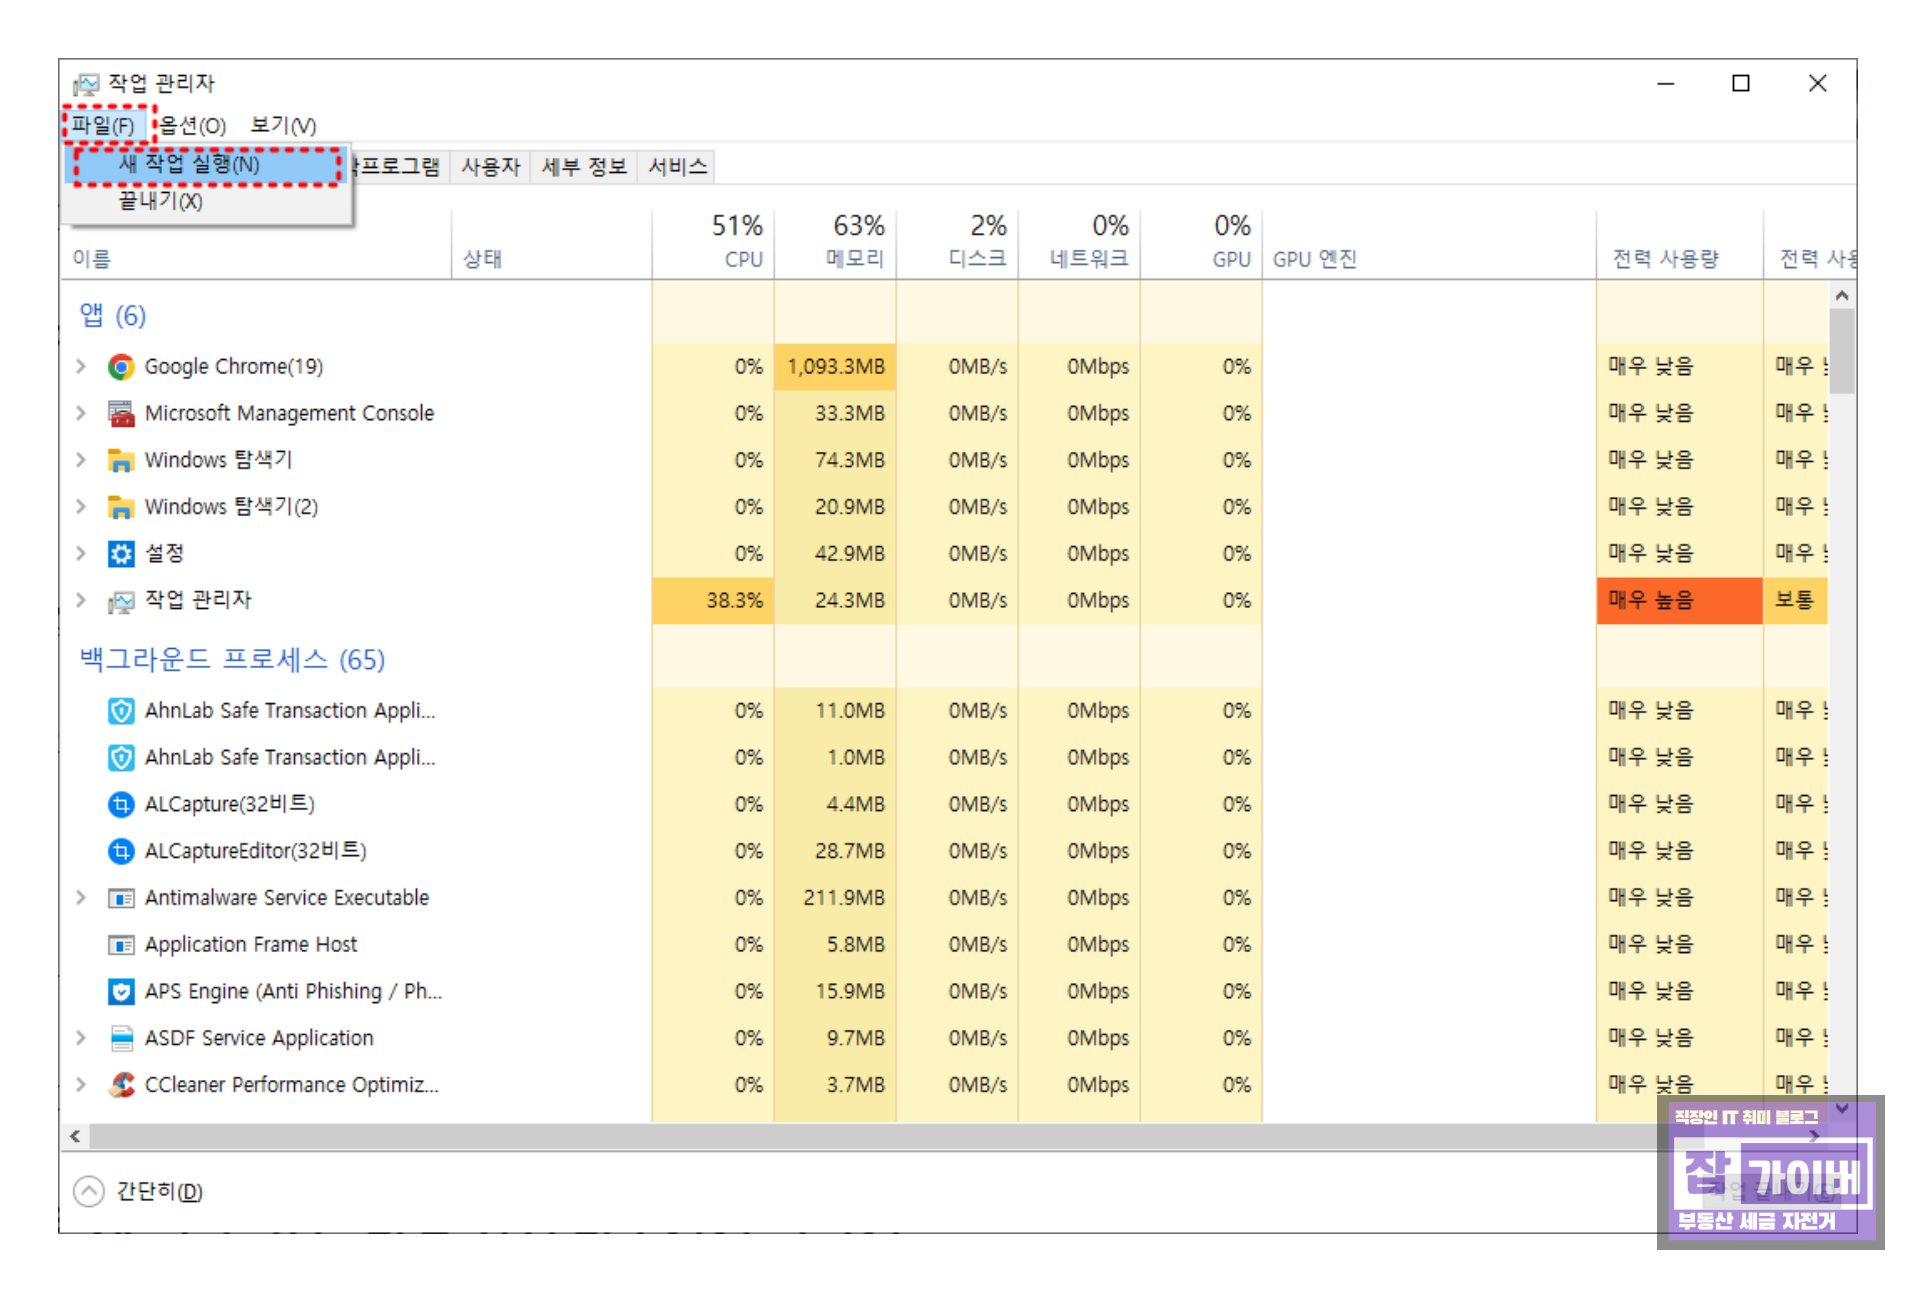The height and width of the screenshot is (1292, 1916).
Task: Click the ALCaptureEditor(32비트) icon
Action: tap(121, 851)
